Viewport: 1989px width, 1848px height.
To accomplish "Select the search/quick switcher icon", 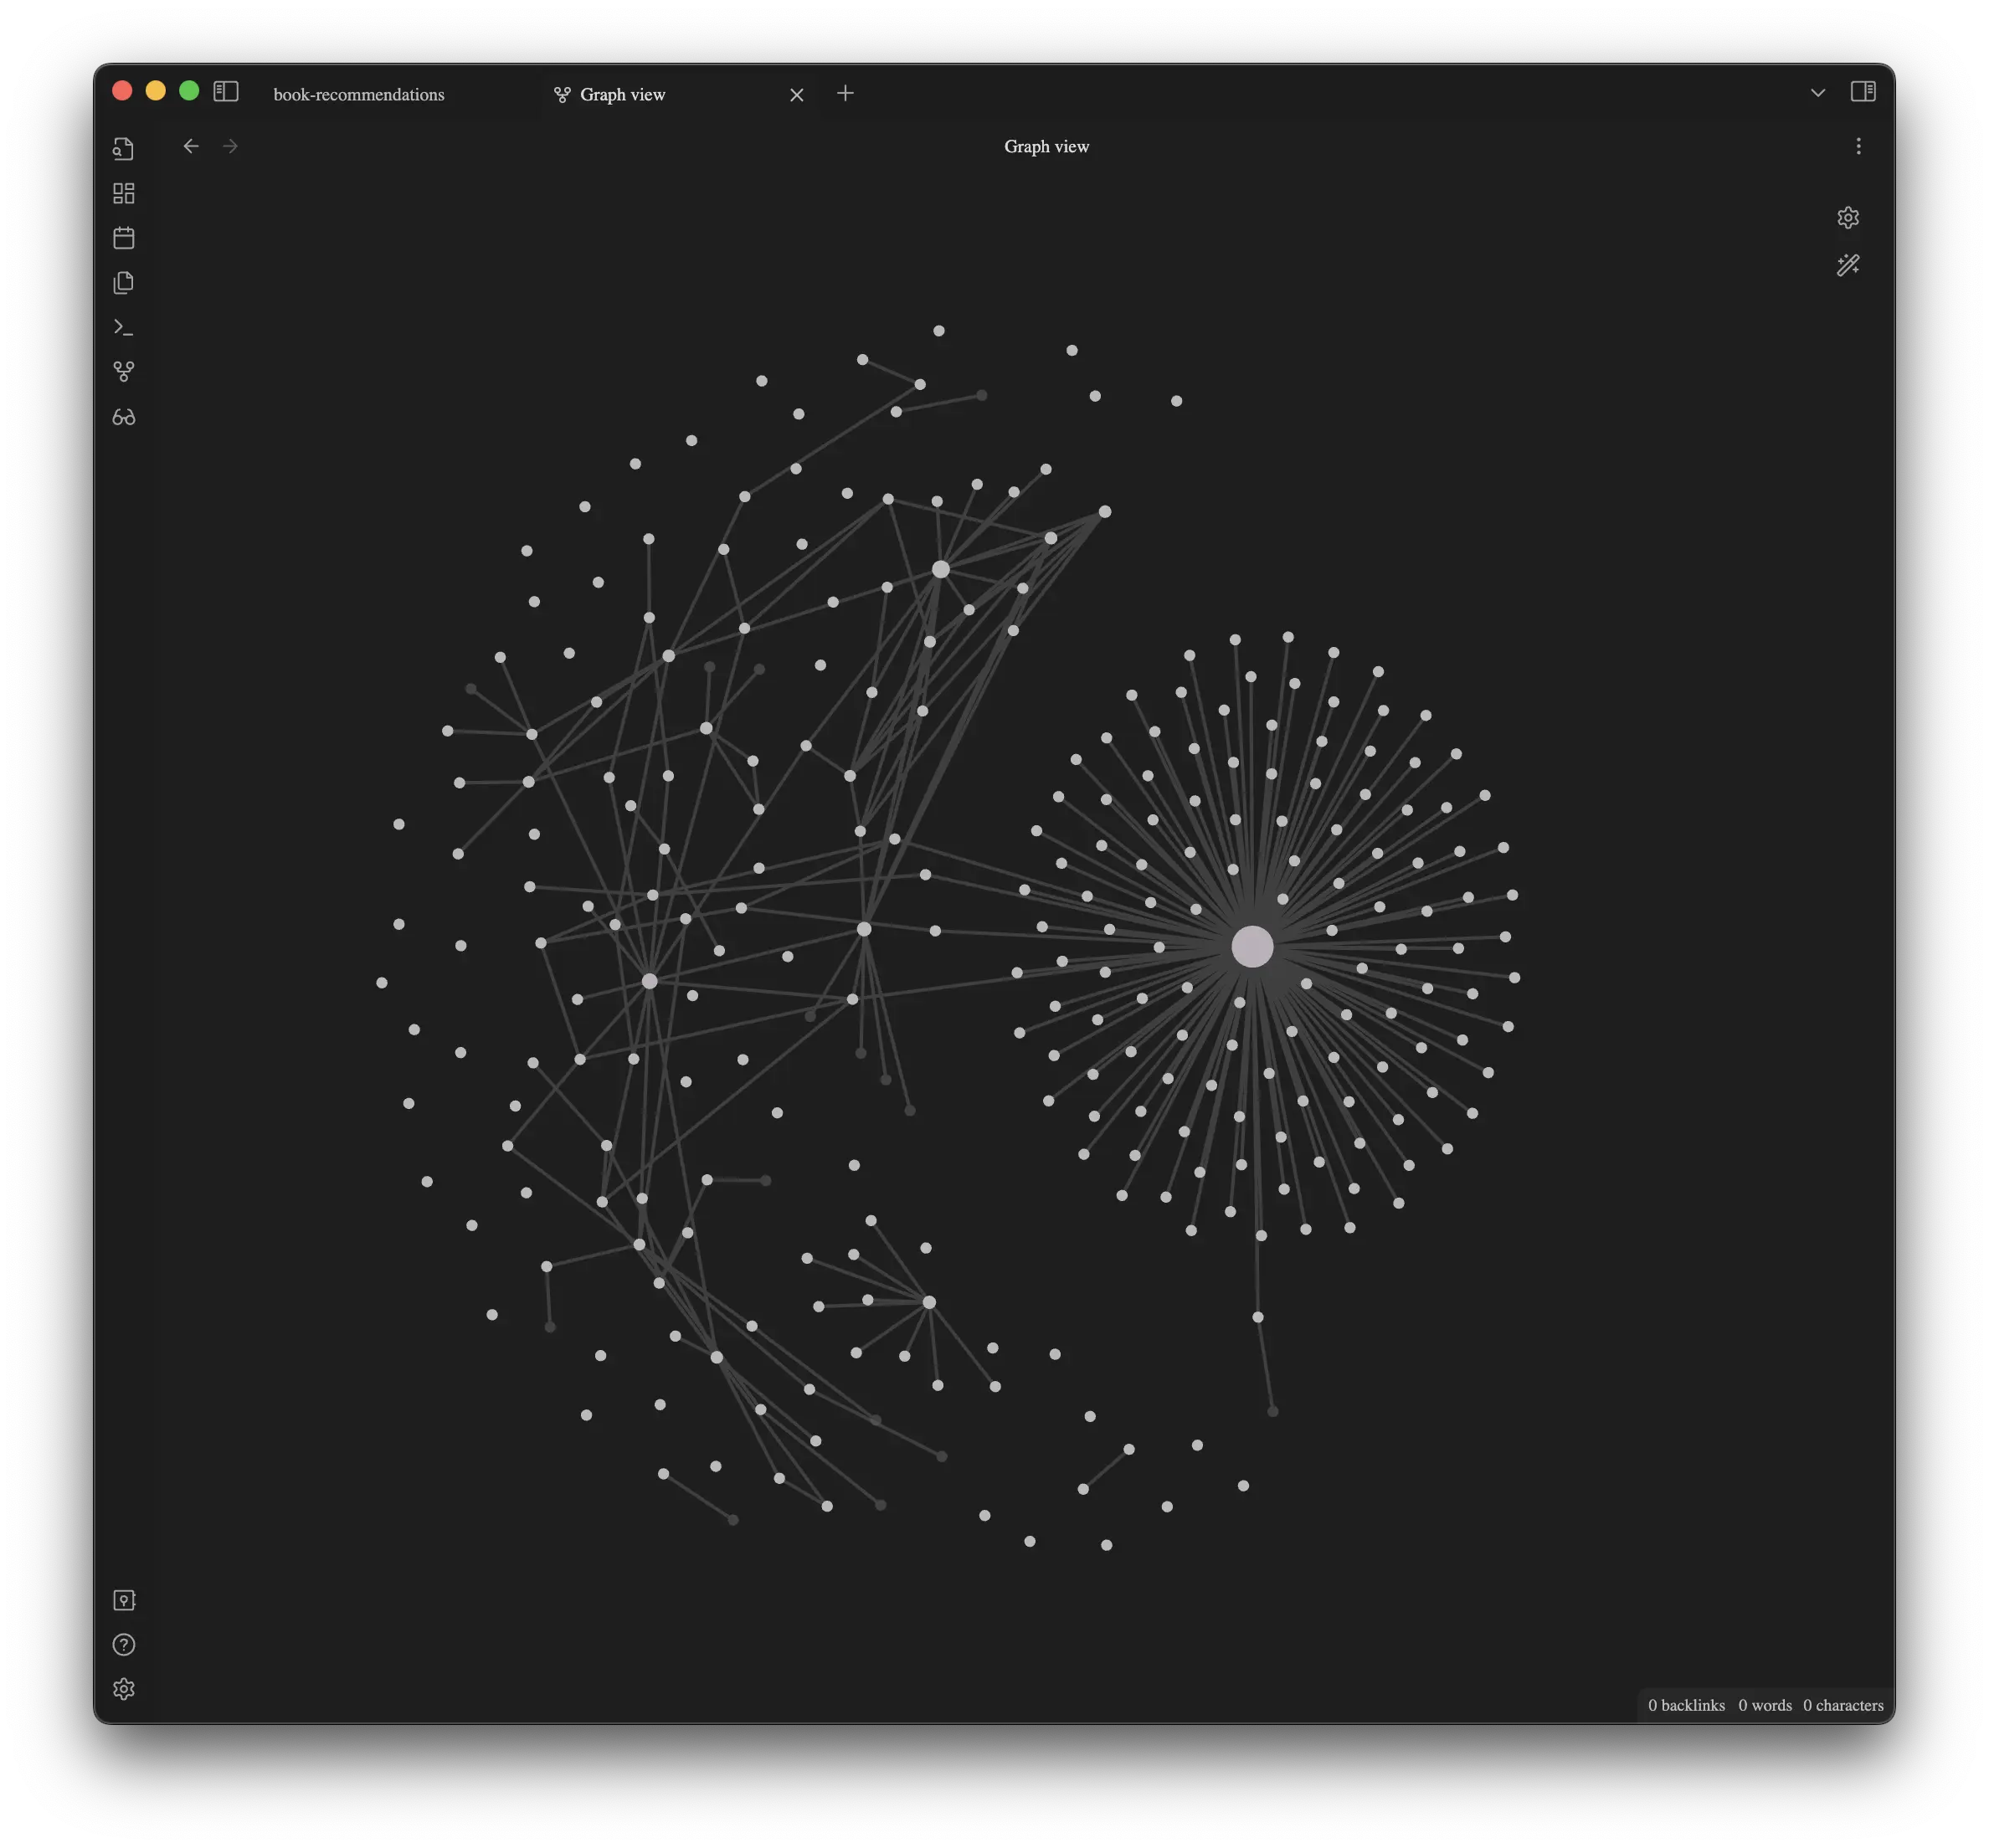I will tap(123, 147).
